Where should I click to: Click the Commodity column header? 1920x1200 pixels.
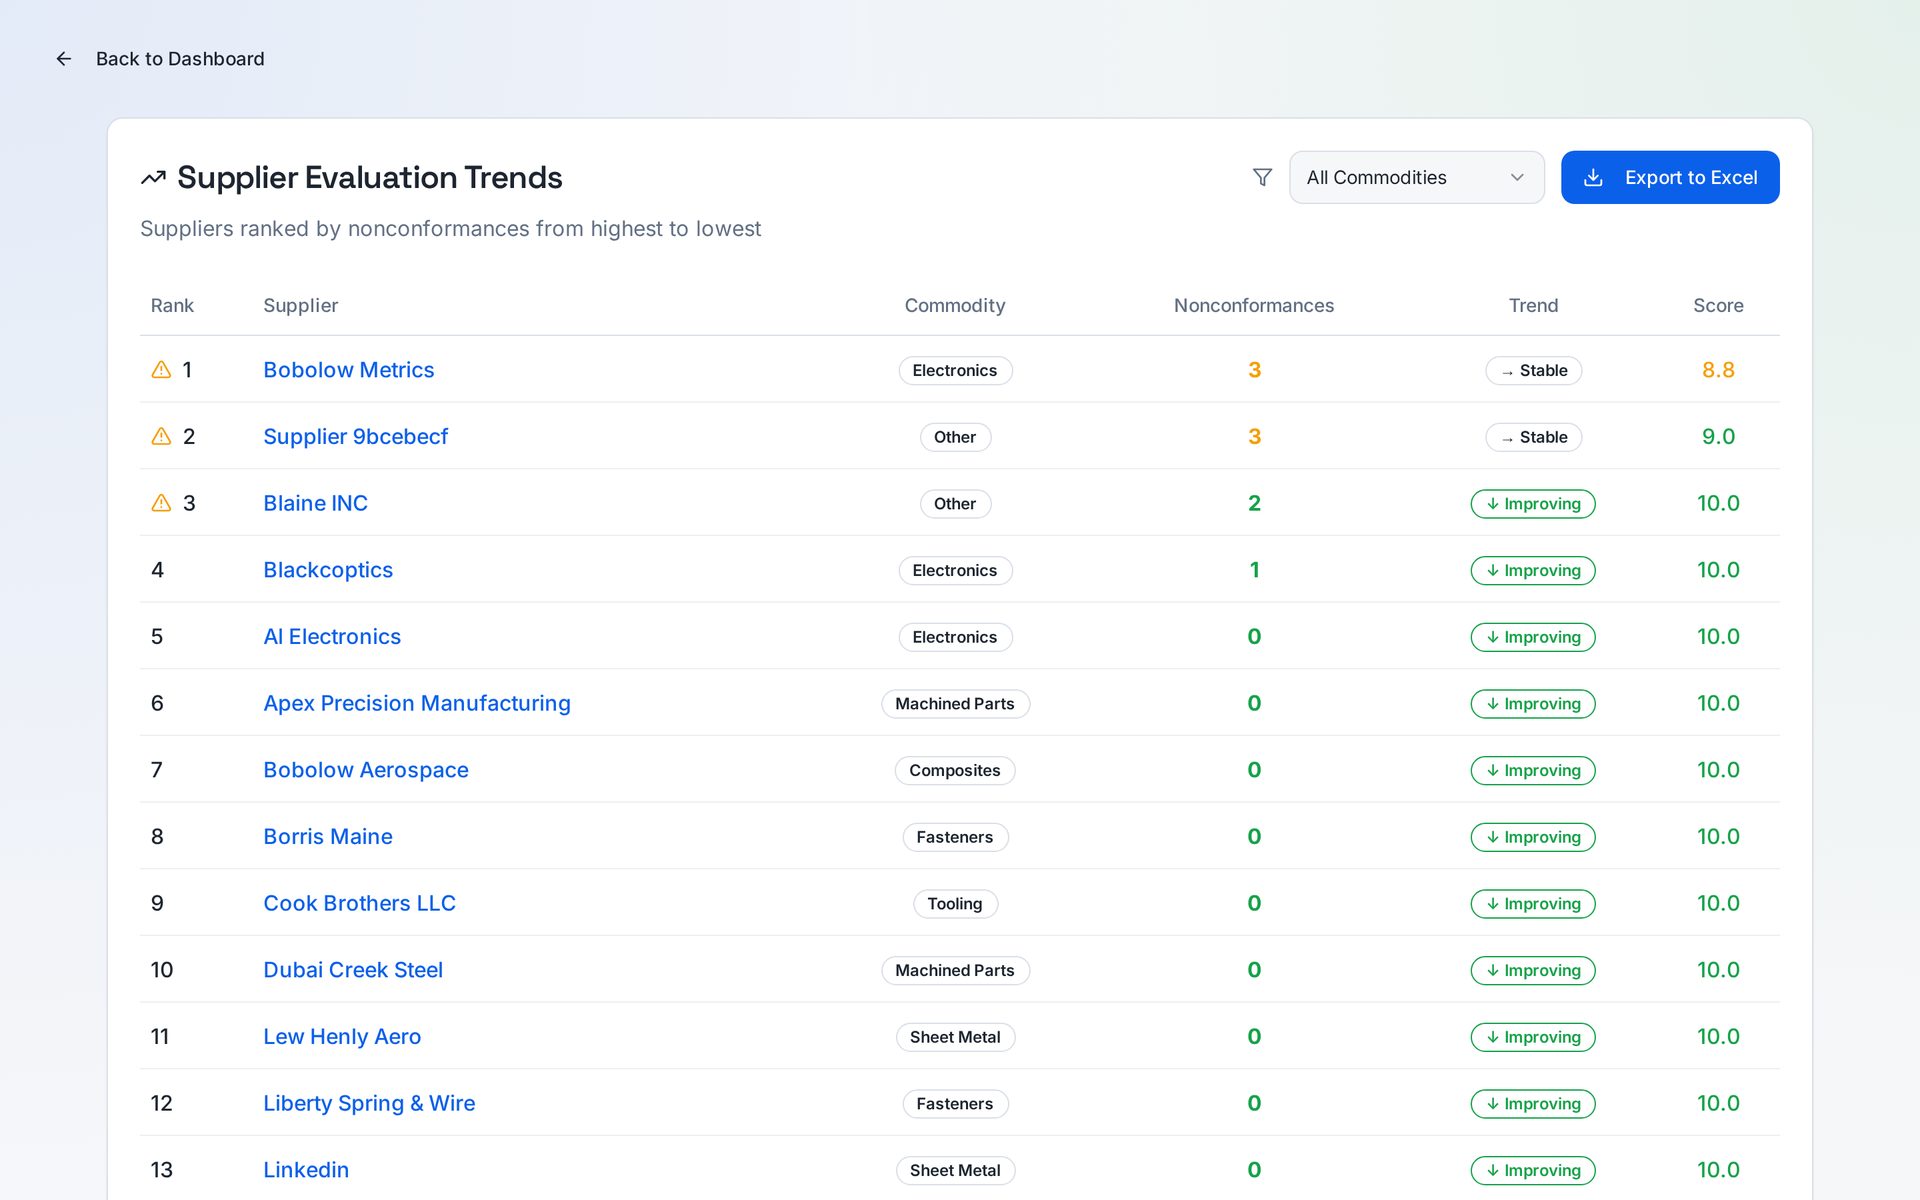955,305
